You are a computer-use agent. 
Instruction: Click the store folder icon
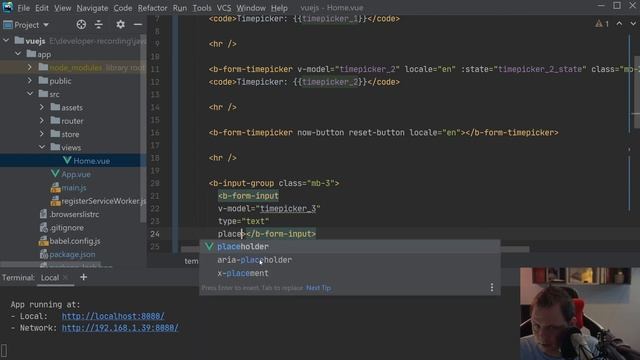point(55,134)
